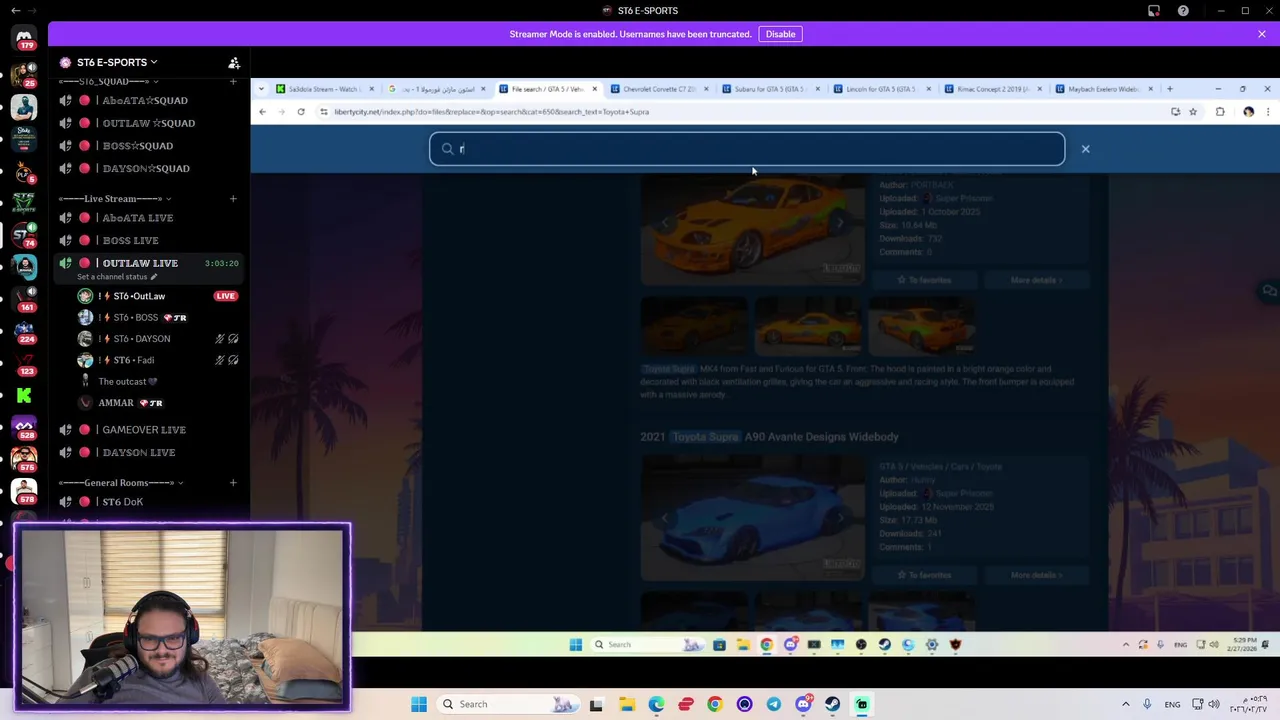This screenshot has width=1280, height=720.
Task: Add channel to Live Stream category
Action: pos(233,198)
